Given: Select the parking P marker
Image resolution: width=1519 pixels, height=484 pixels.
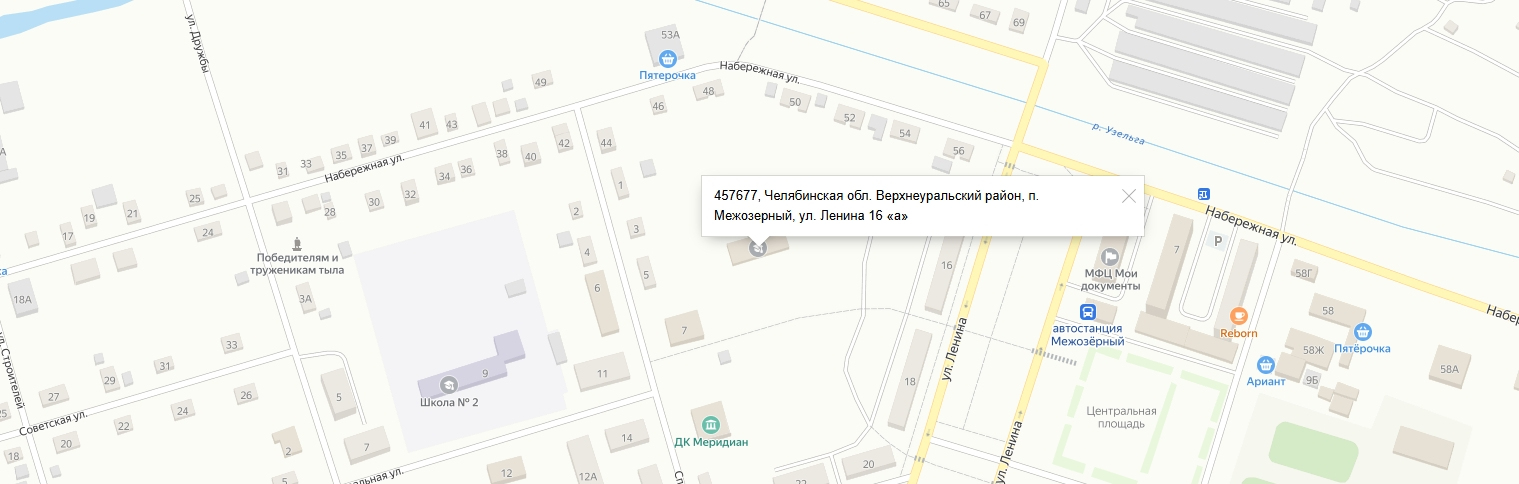Looking at the screenshot, I should coord(1217,240).
